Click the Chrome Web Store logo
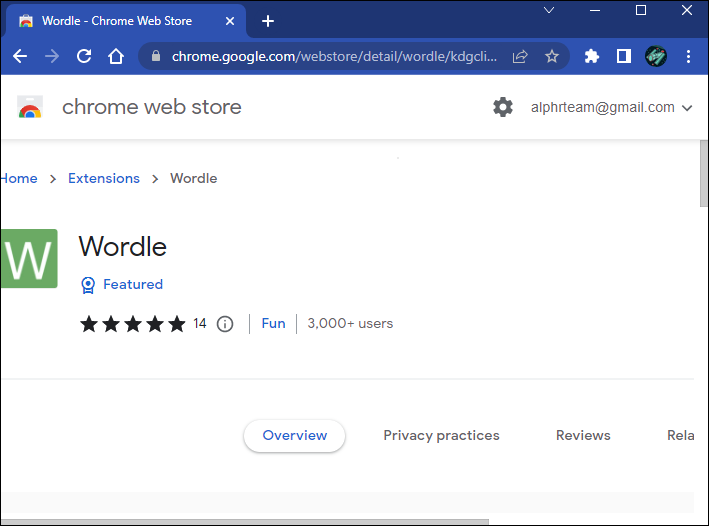 [x=30, y=107]
